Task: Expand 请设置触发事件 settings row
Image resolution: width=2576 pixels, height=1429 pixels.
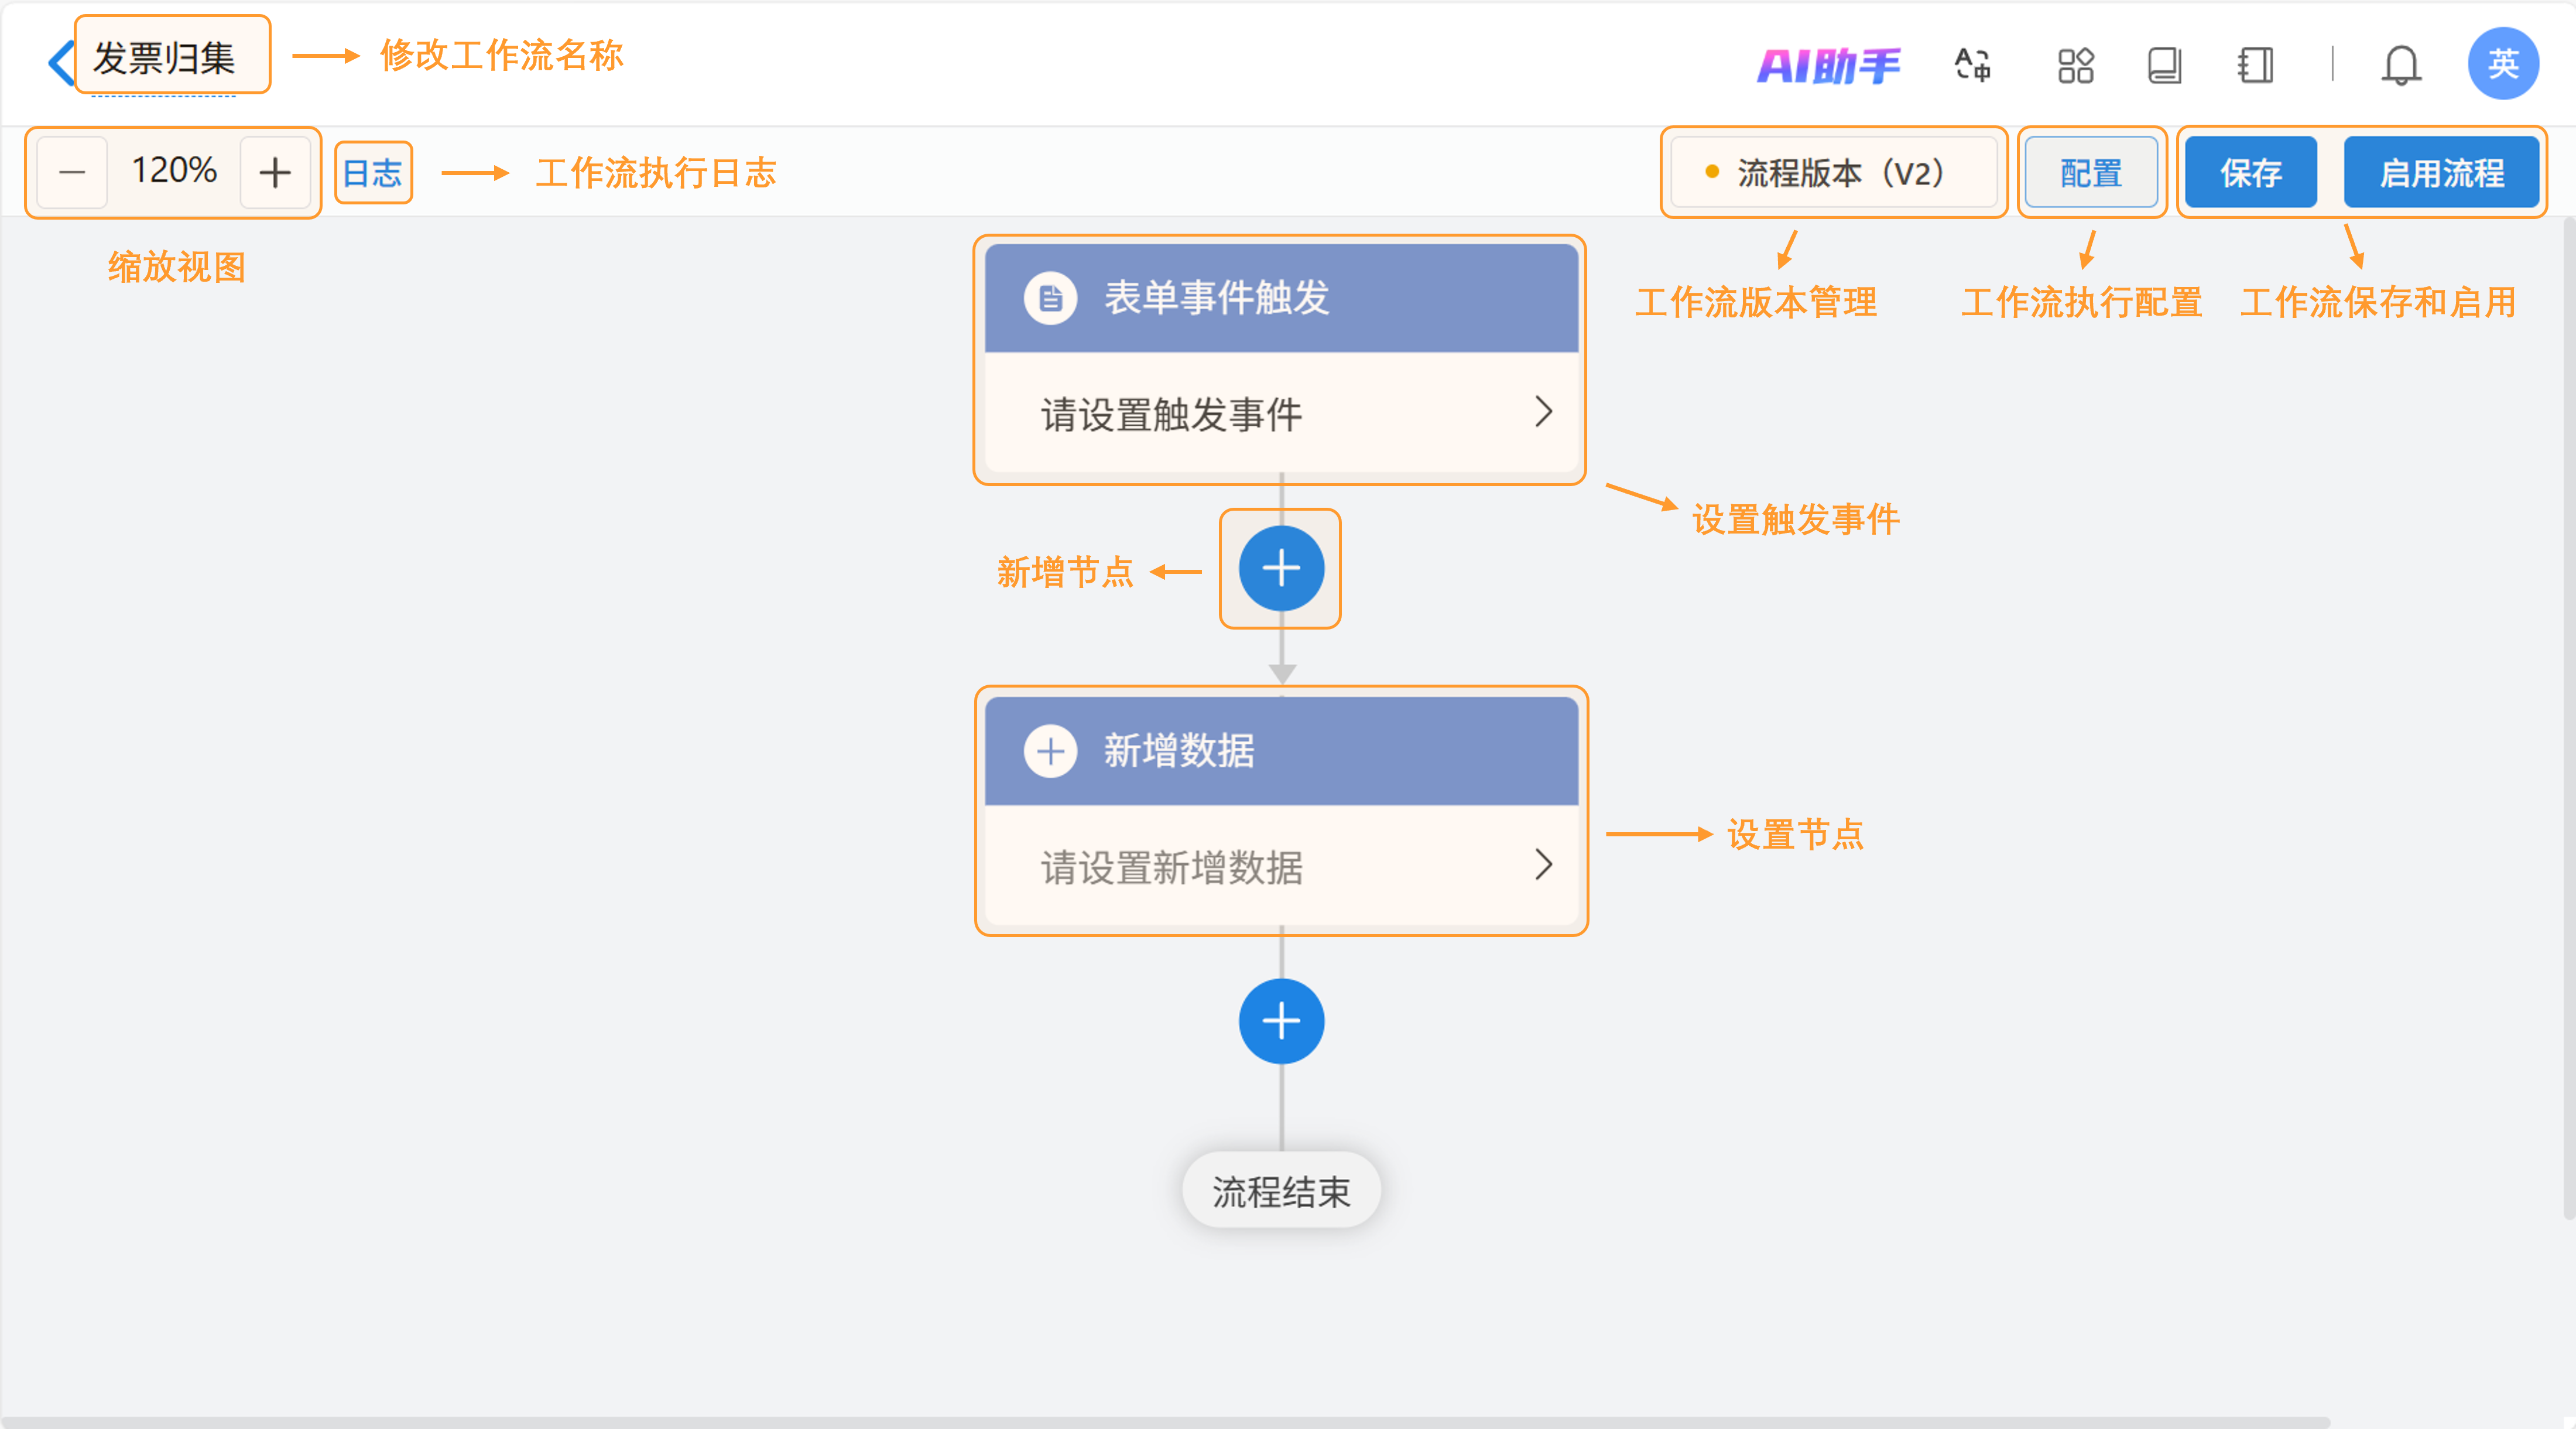Action: click(x=1281, y=413)
